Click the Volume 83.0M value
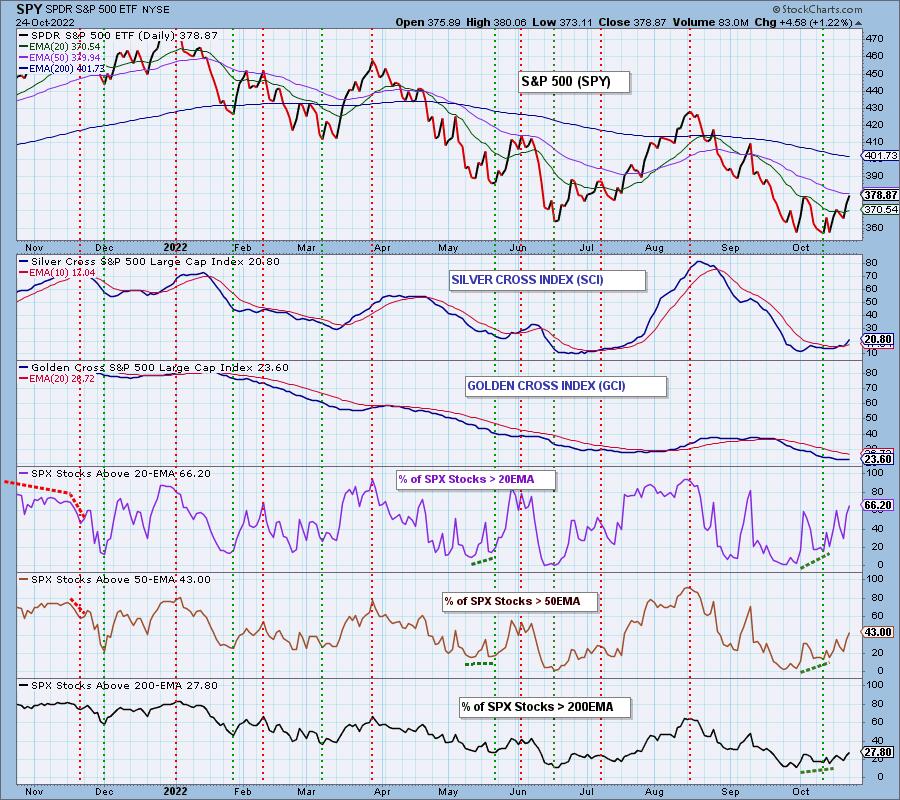 (x=710, y=22)
